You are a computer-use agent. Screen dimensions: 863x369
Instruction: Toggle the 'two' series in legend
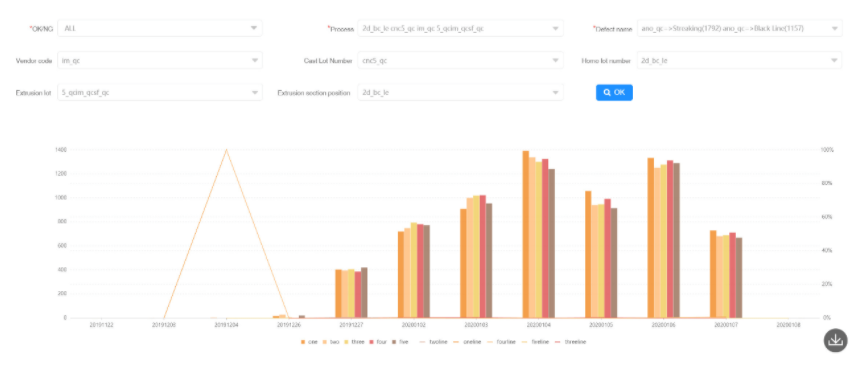point(331,342)
